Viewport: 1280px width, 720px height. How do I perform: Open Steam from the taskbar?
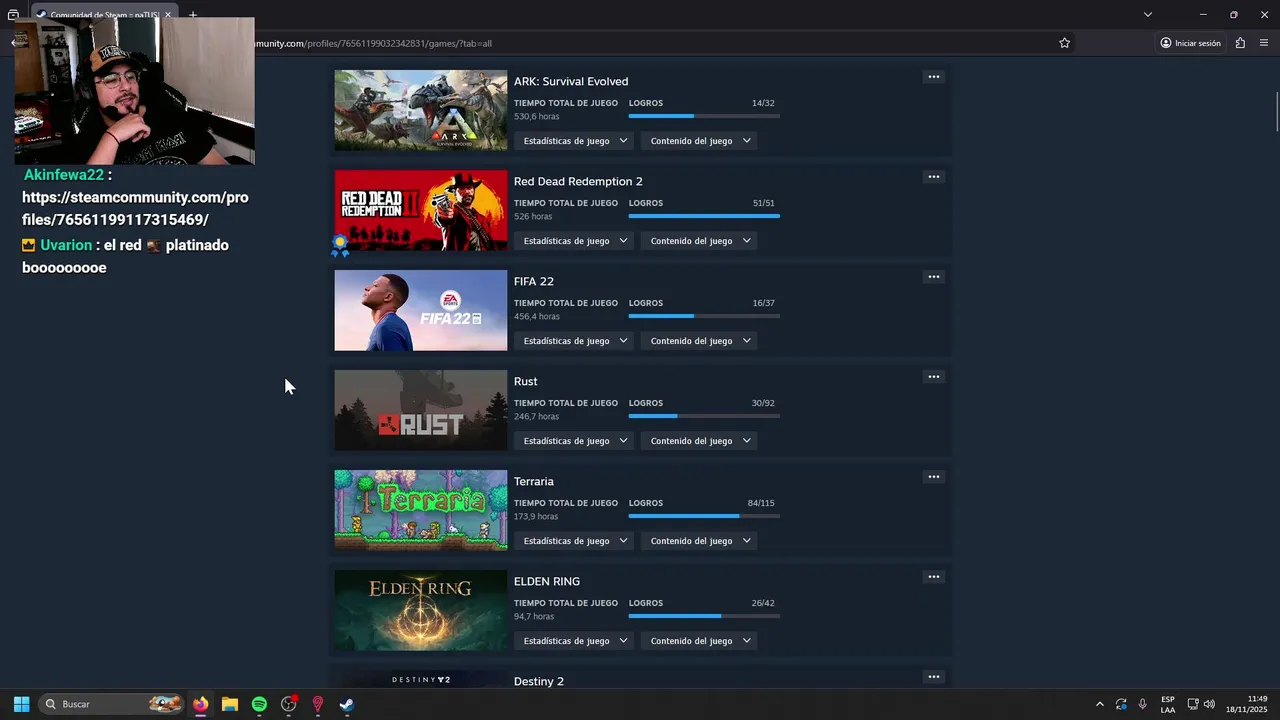click(346, 704)
